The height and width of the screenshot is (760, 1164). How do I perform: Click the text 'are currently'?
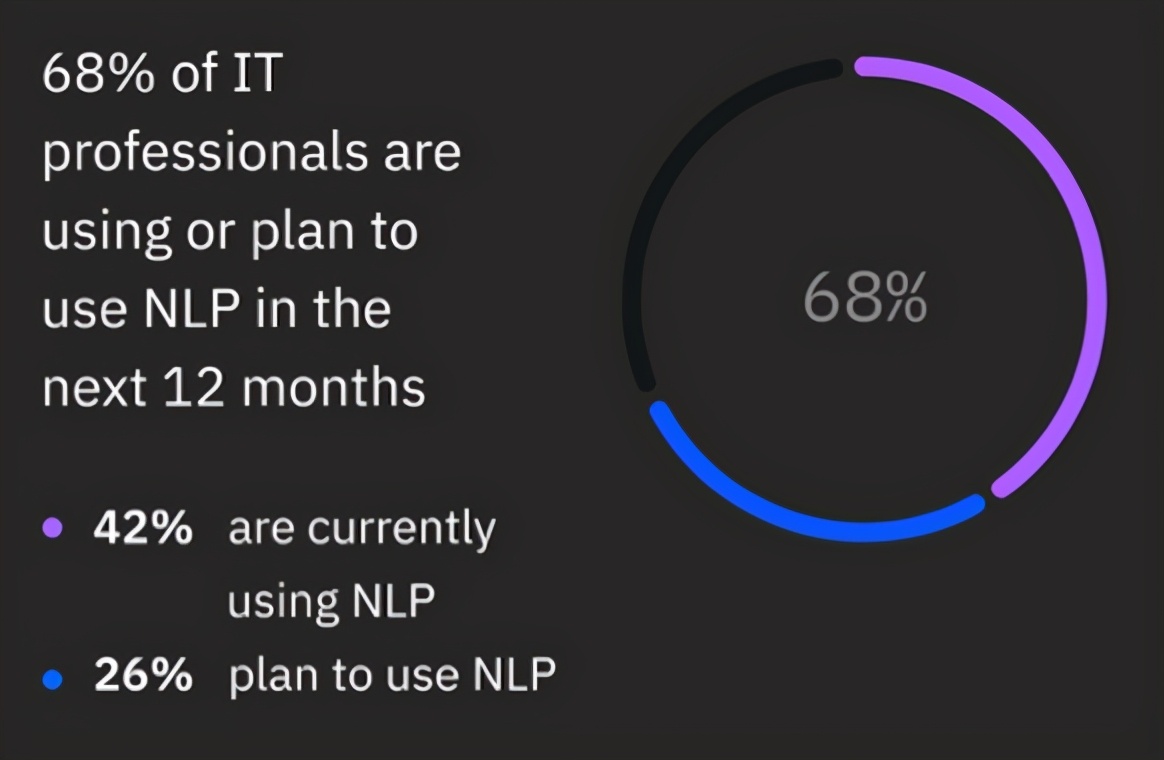click(x=362, y=530)
